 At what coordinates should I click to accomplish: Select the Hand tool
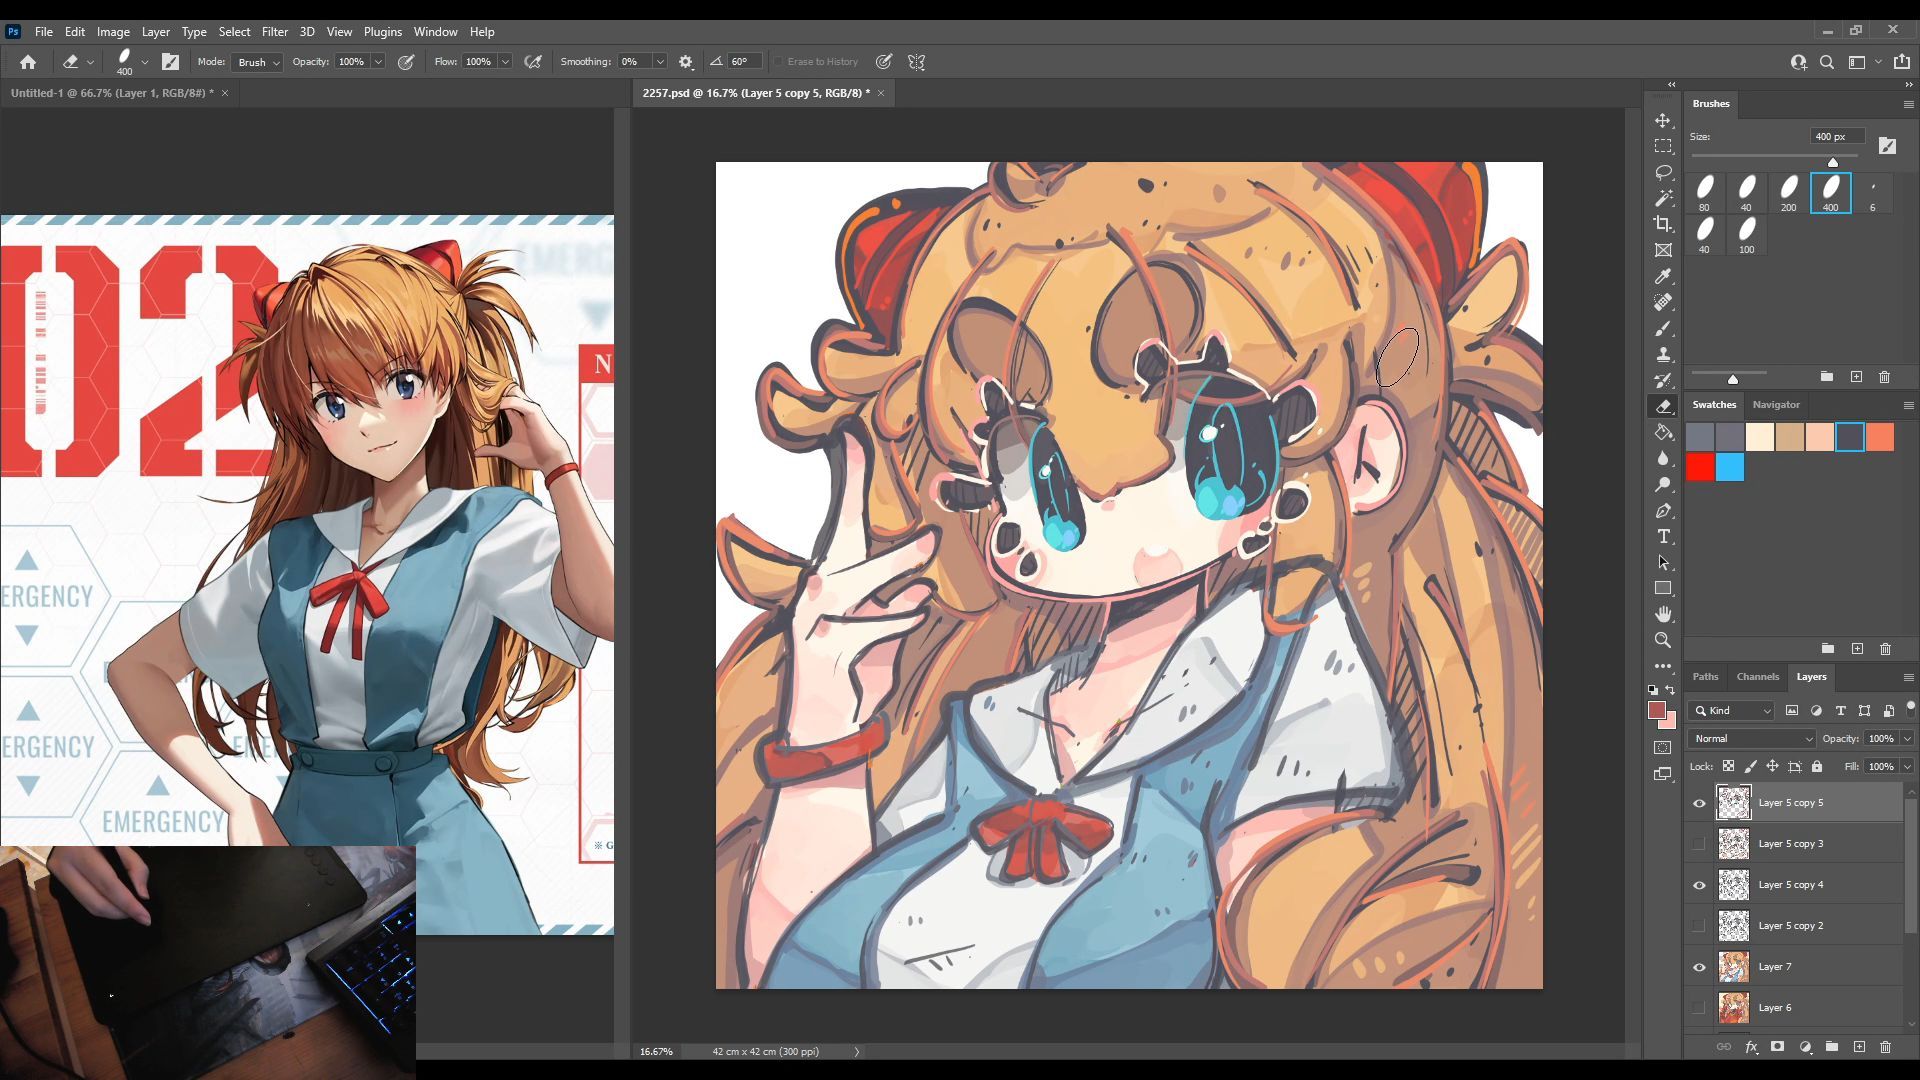(1663, 614)
